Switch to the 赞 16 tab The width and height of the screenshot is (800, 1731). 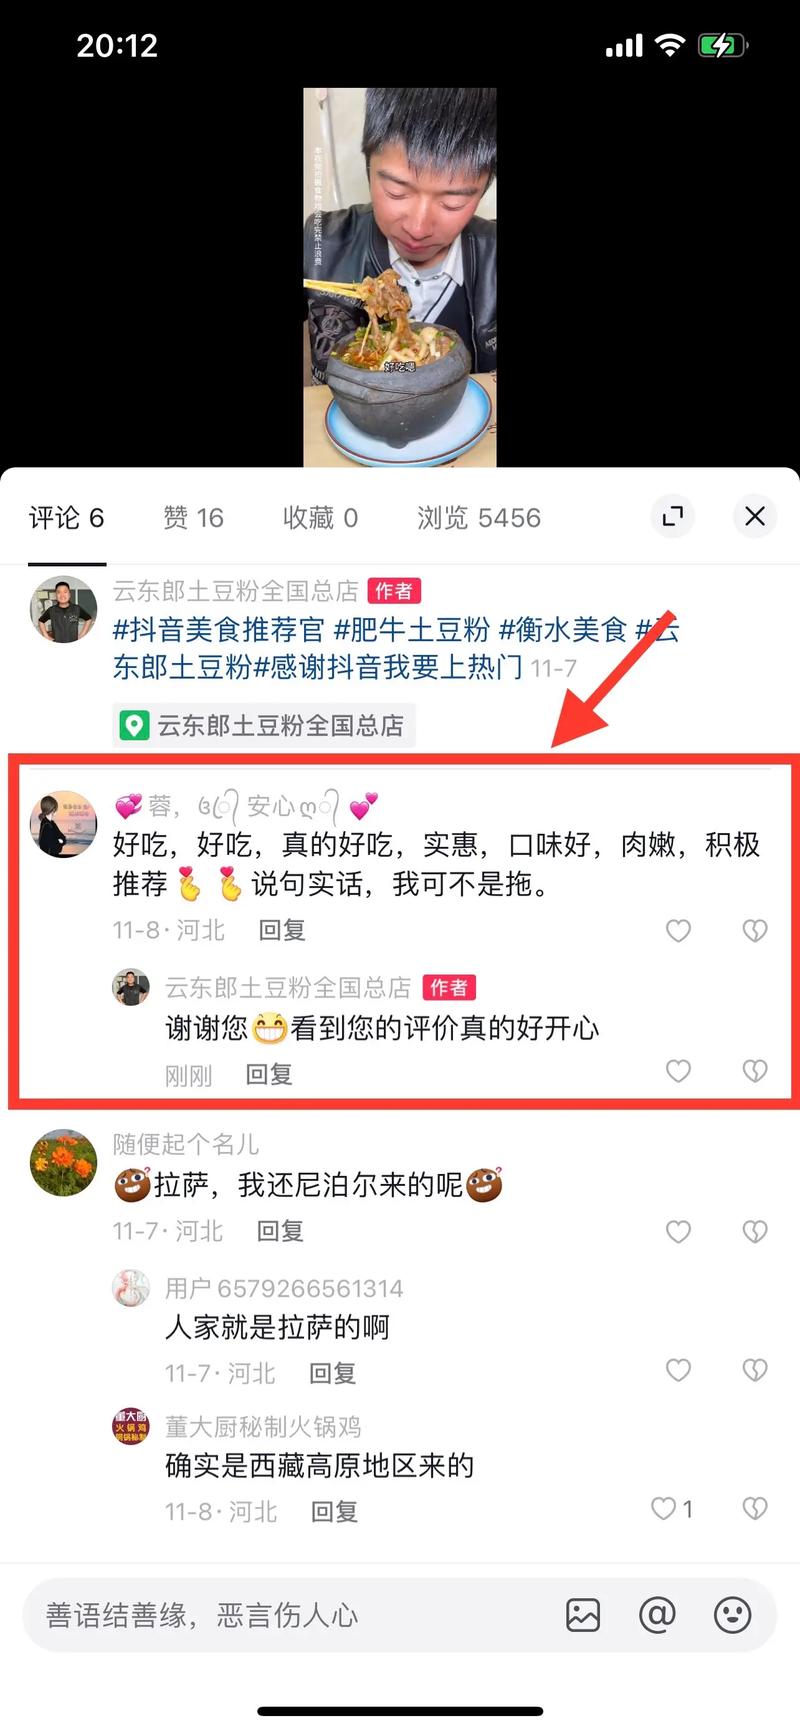(x=193, y=518)
